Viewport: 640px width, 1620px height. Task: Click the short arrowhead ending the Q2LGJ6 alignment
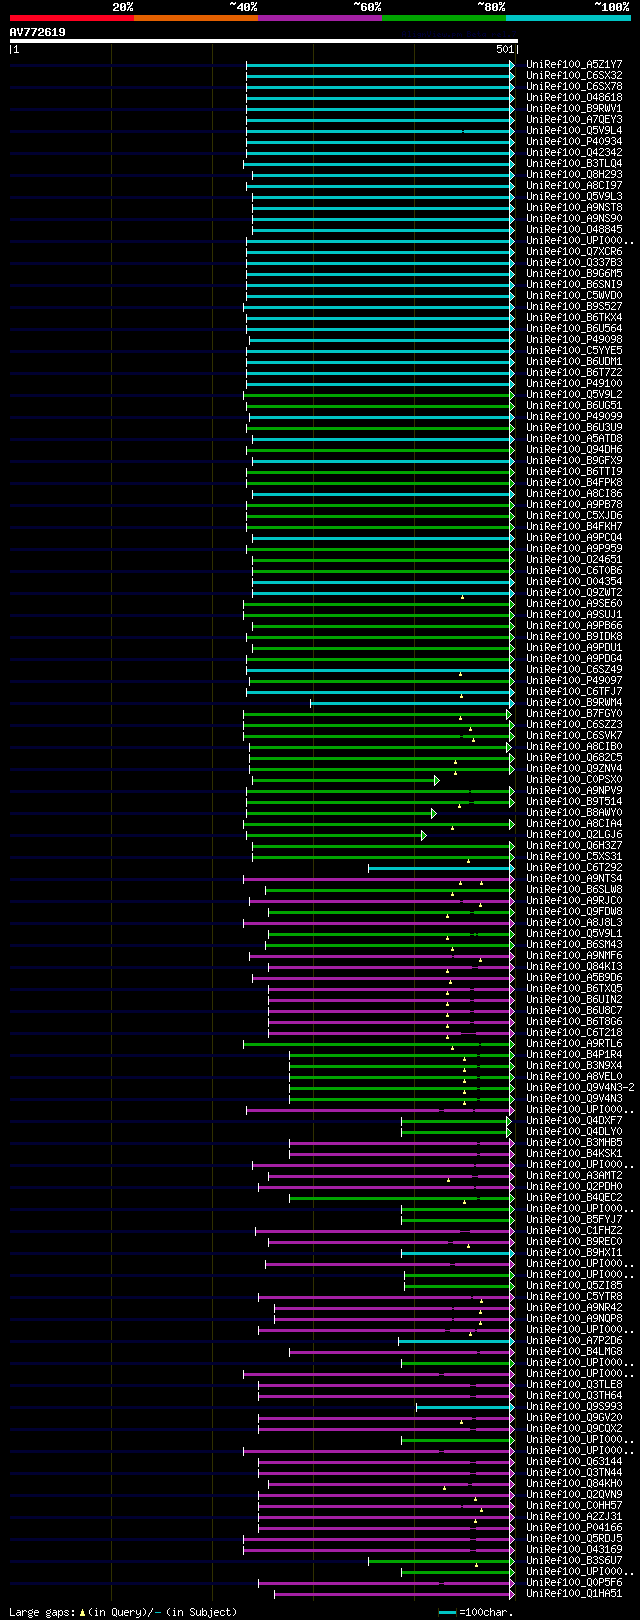point(423,835)
